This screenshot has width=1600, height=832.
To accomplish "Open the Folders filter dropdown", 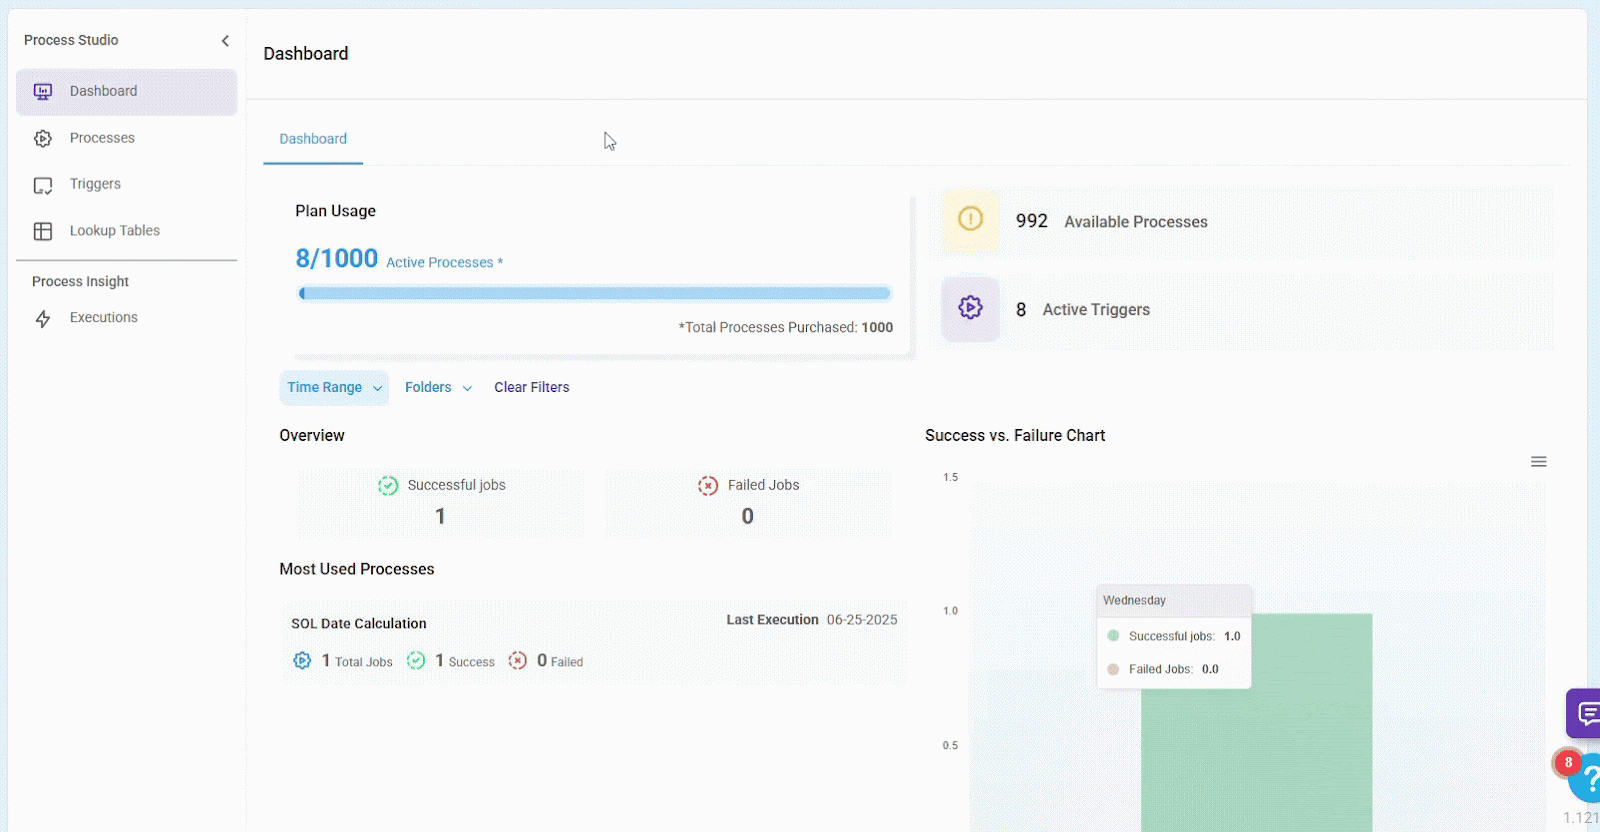I will point(438,388).
